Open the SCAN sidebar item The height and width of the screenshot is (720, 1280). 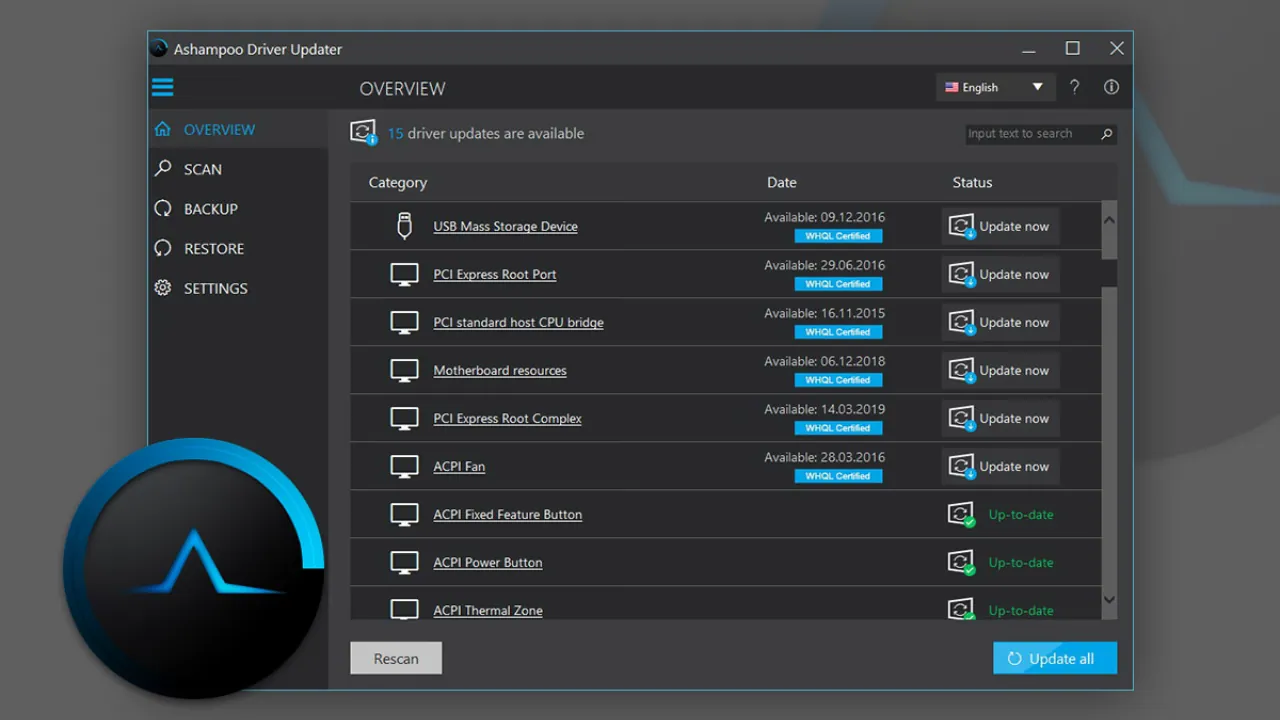click(238, 169)
